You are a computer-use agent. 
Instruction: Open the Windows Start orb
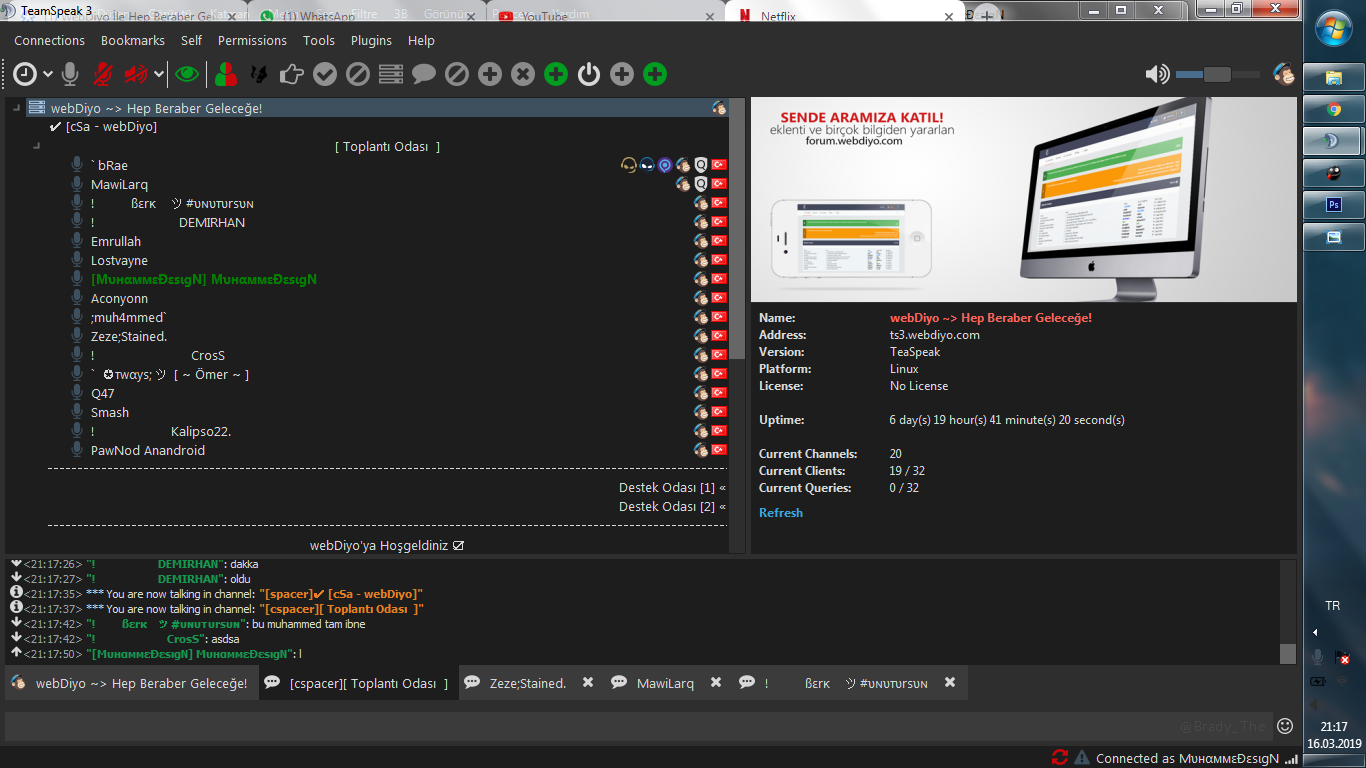[x=1335, y=29]
